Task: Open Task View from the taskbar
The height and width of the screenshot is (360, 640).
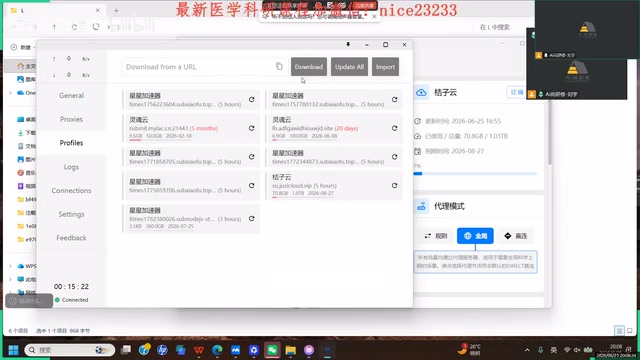Action: (x=126, y=350)
